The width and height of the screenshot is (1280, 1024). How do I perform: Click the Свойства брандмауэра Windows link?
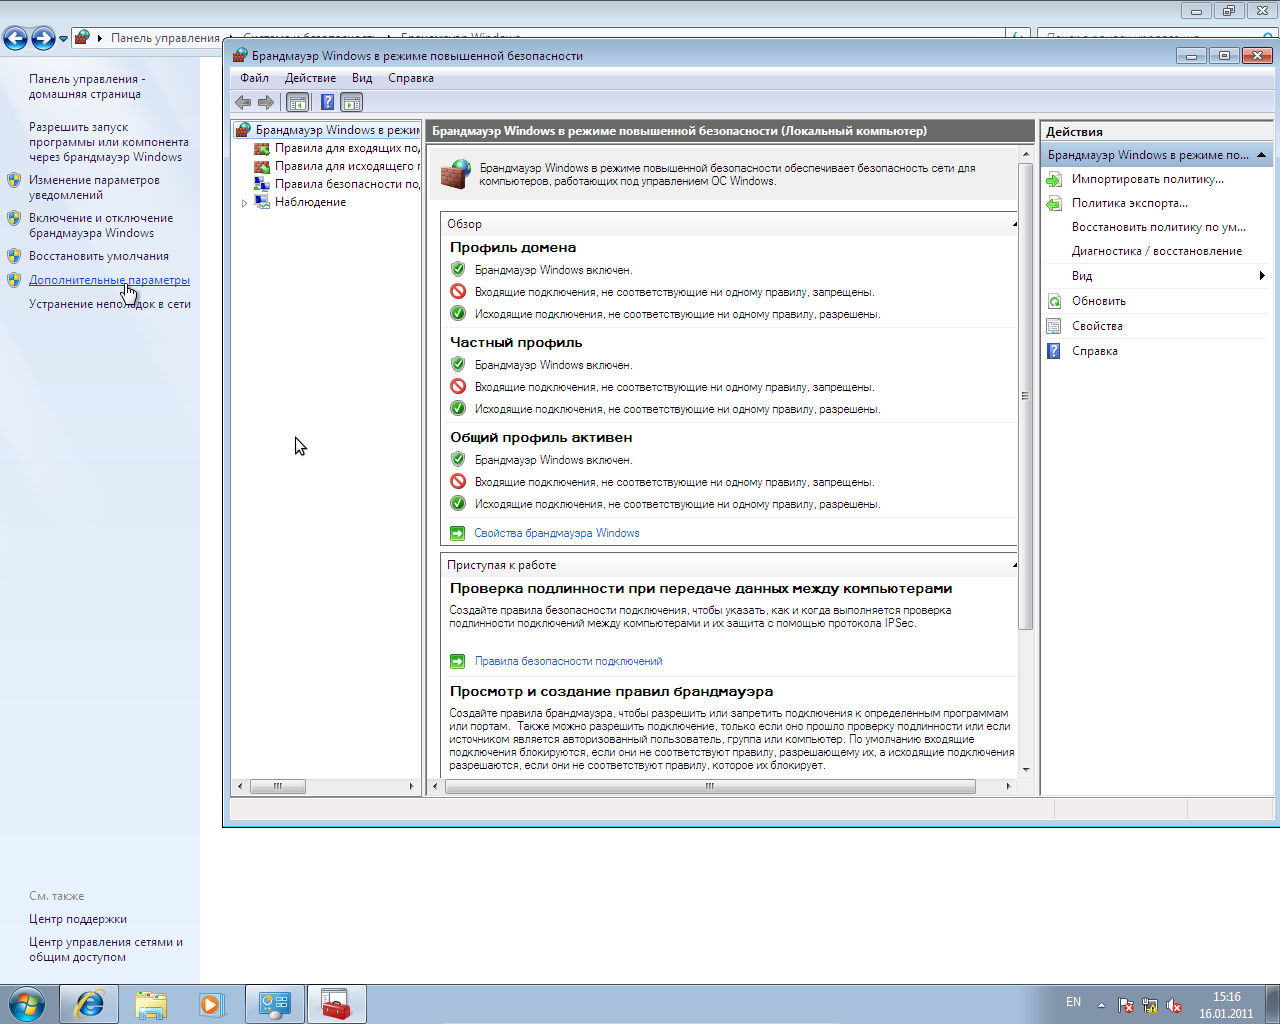coord(557,533)
